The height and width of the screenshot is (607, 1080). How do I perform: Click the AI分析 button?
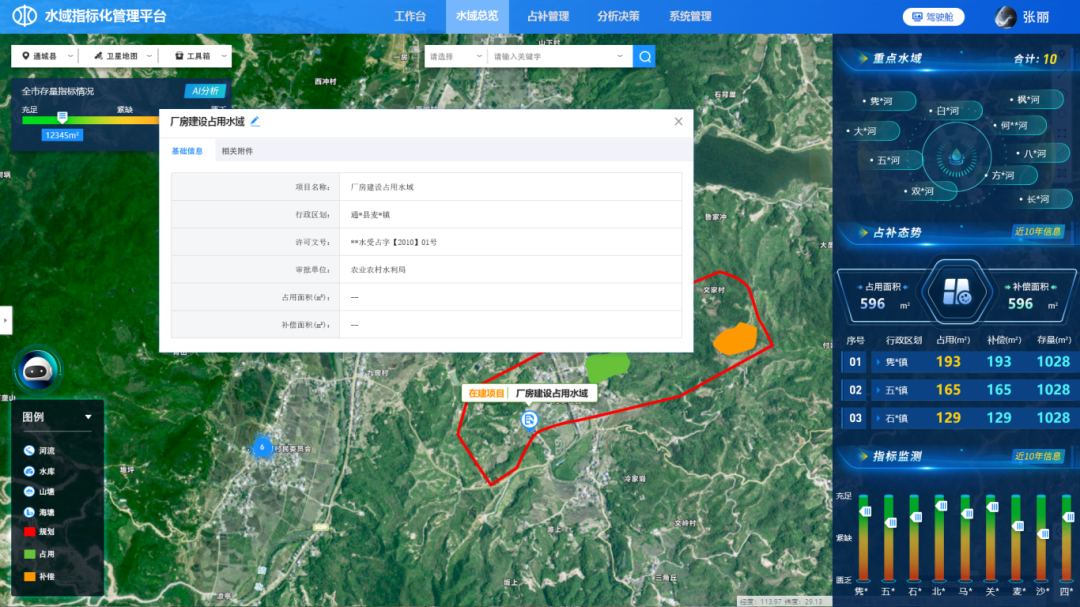click(x=205, y=91)
